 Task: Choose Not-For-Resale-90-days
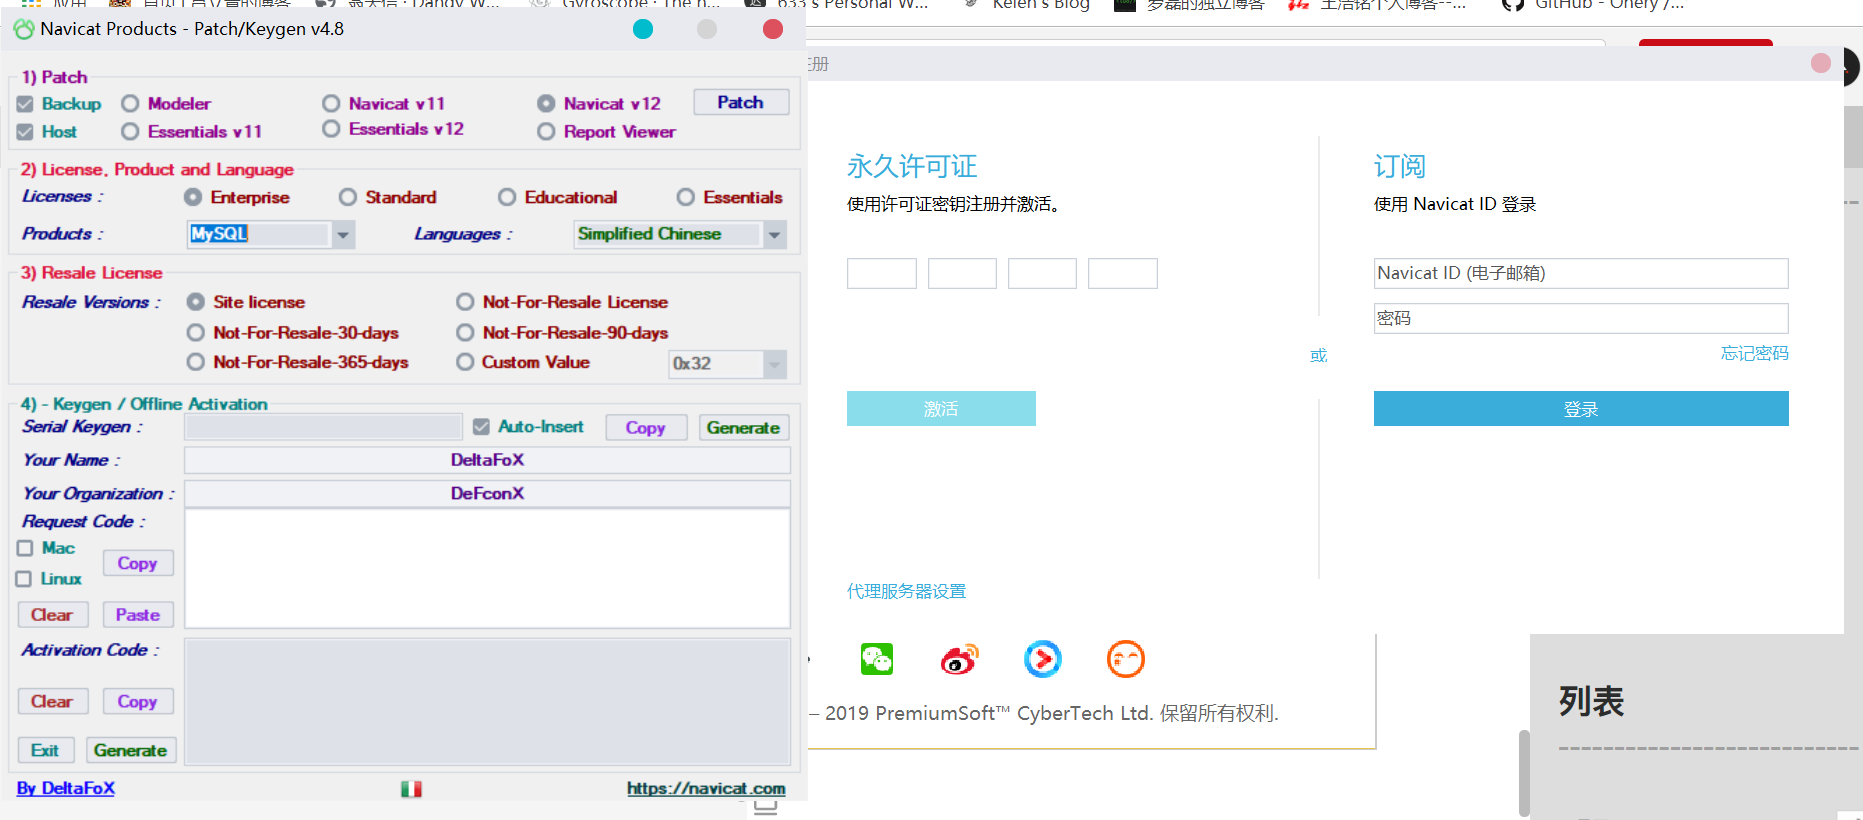465,332
